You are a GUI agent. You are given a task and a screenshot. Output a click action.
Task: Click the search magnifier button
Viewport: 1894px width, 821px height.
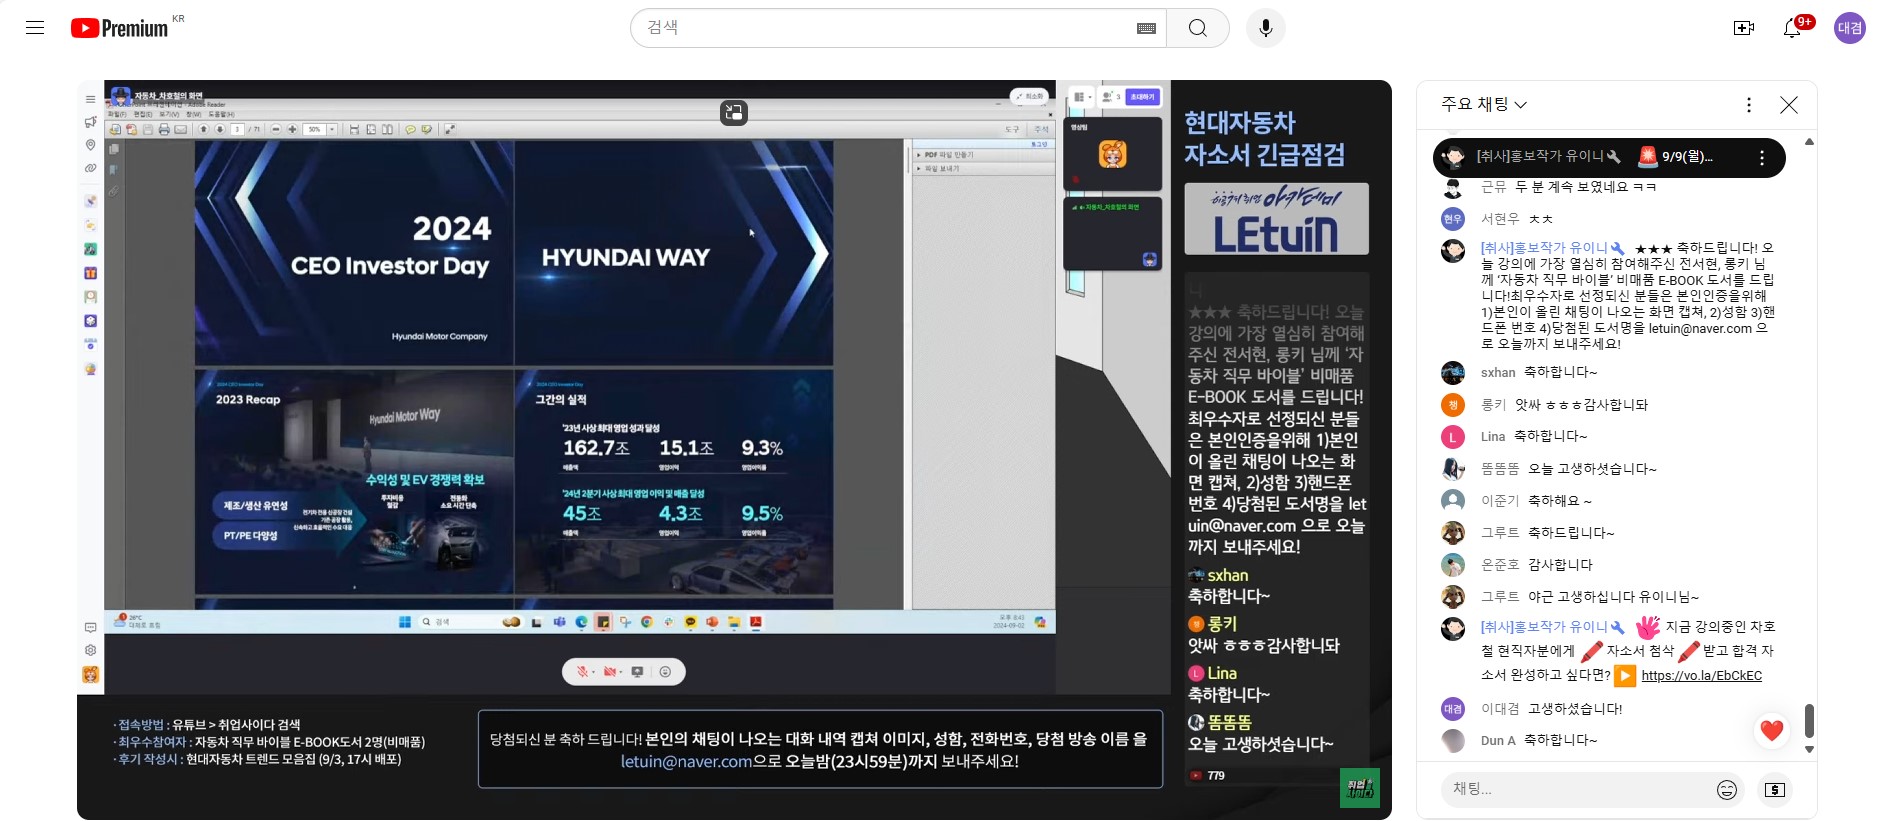1197,28
